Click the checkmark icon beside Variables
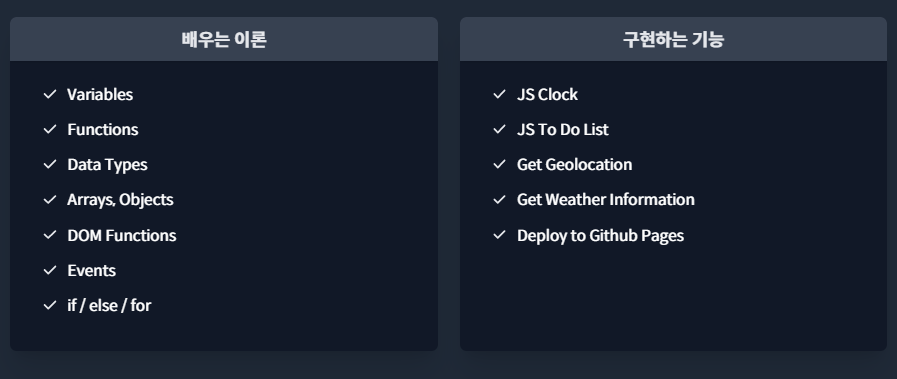This screenshot has height=379, width=897. tap(50, 94)
